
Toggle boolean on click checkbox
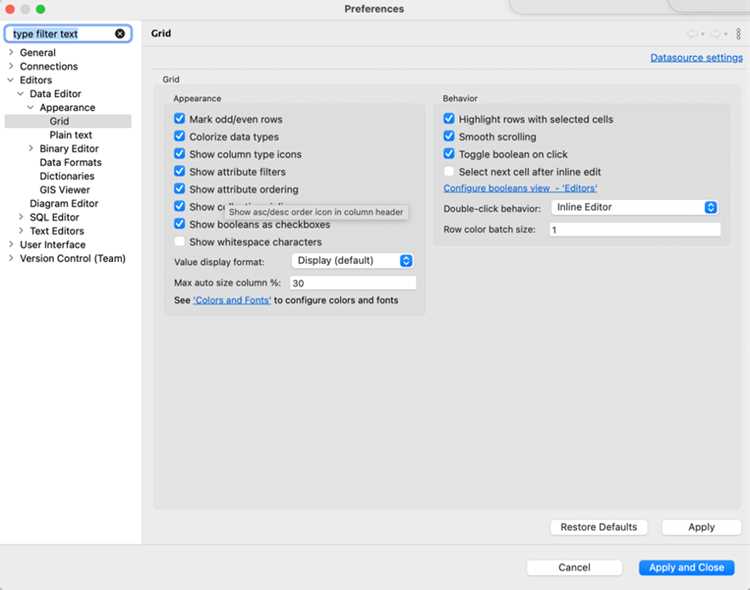coord(449,154)
